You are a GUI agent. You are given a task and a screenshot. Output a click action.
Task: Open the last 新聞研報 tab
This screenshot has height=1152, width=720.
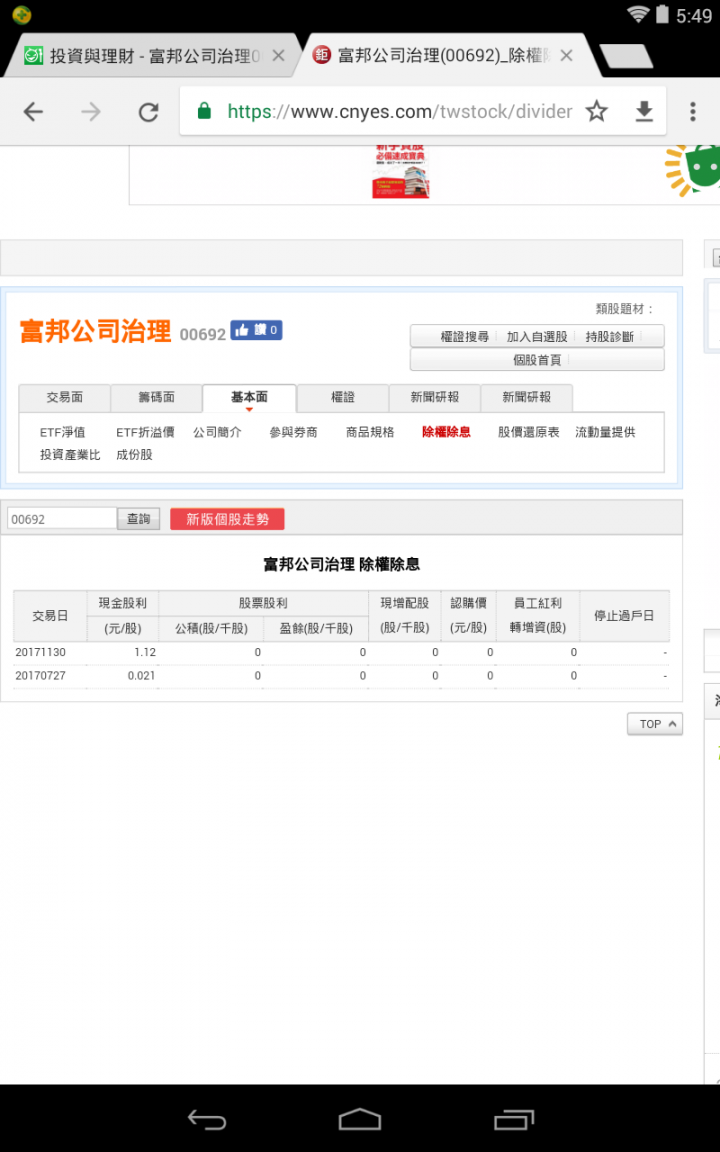tap(527, 397)
